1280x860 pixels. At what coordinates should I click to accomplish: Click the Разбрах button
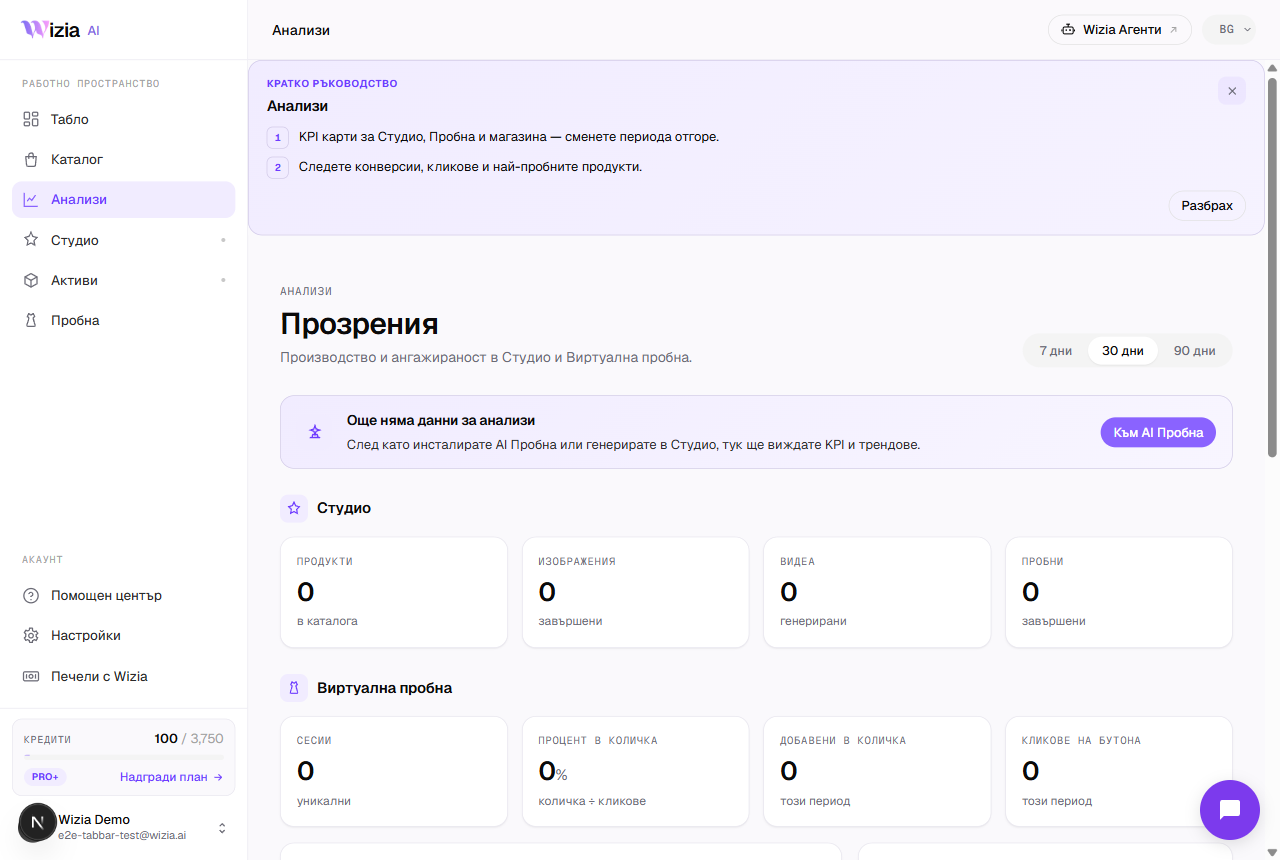[1207, 206]
